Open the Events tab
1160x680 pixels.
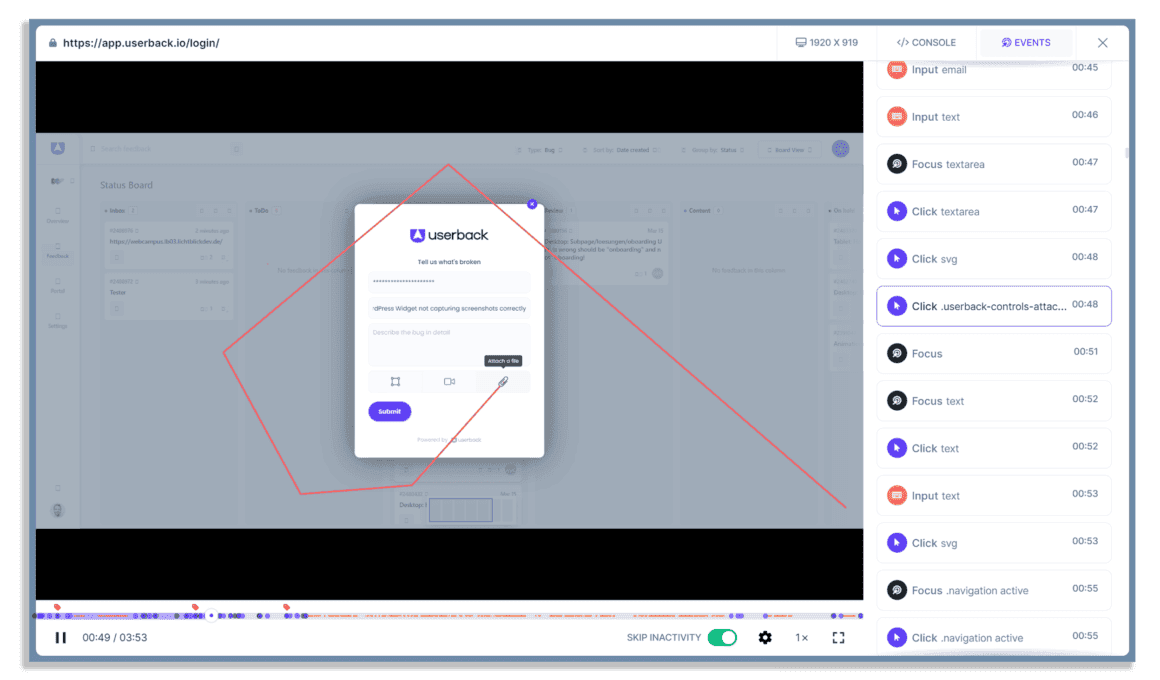[1026, 43]
